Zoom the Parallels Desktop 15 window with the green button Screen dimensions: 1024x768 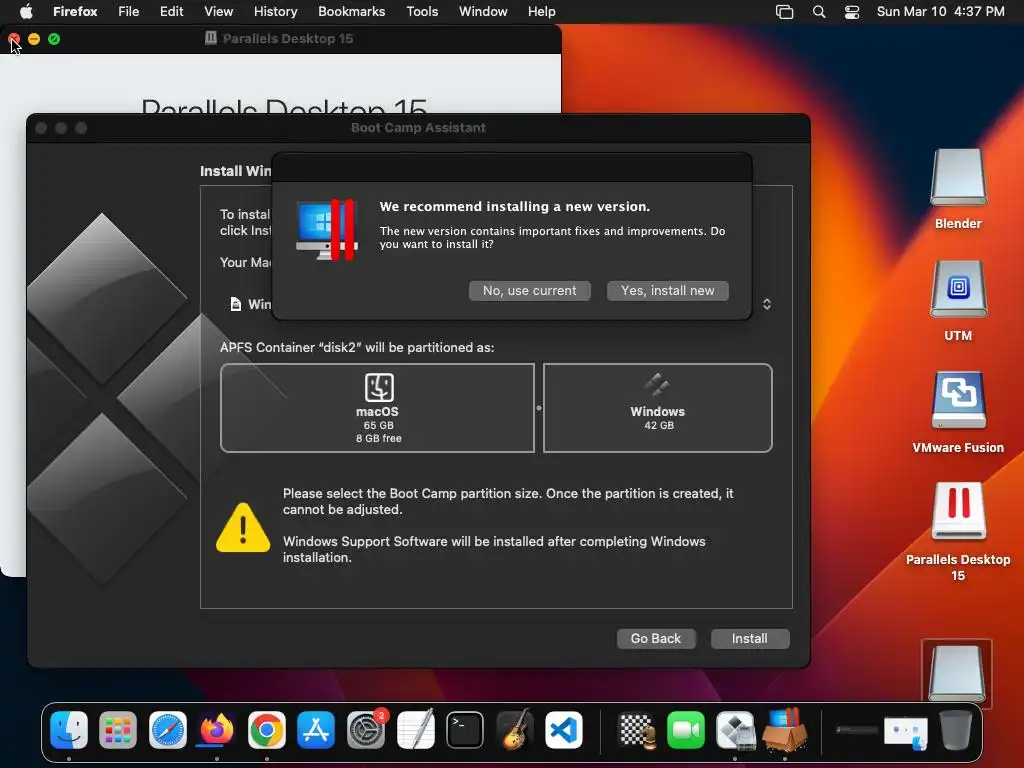(x=54, y=39)
